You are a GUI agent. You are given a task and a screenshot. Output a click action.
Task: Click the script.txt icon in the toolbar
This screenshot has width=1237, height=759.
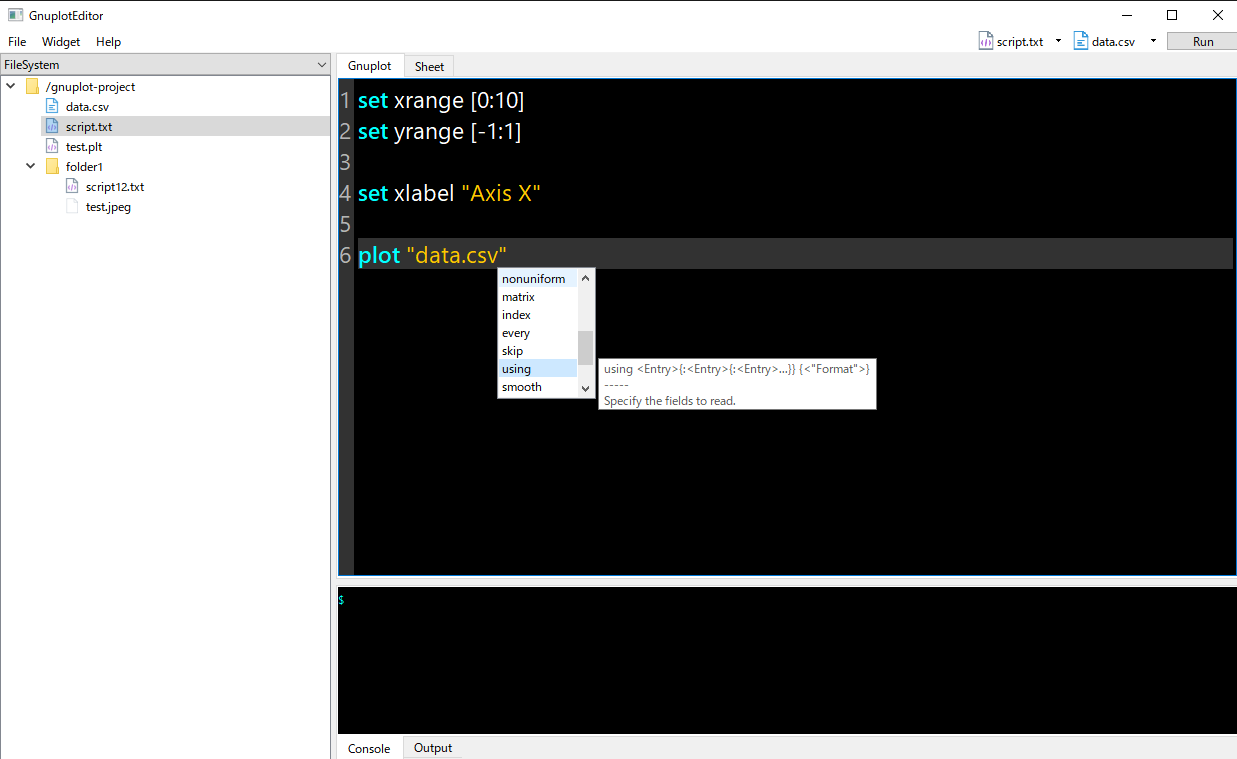point(985,41)
